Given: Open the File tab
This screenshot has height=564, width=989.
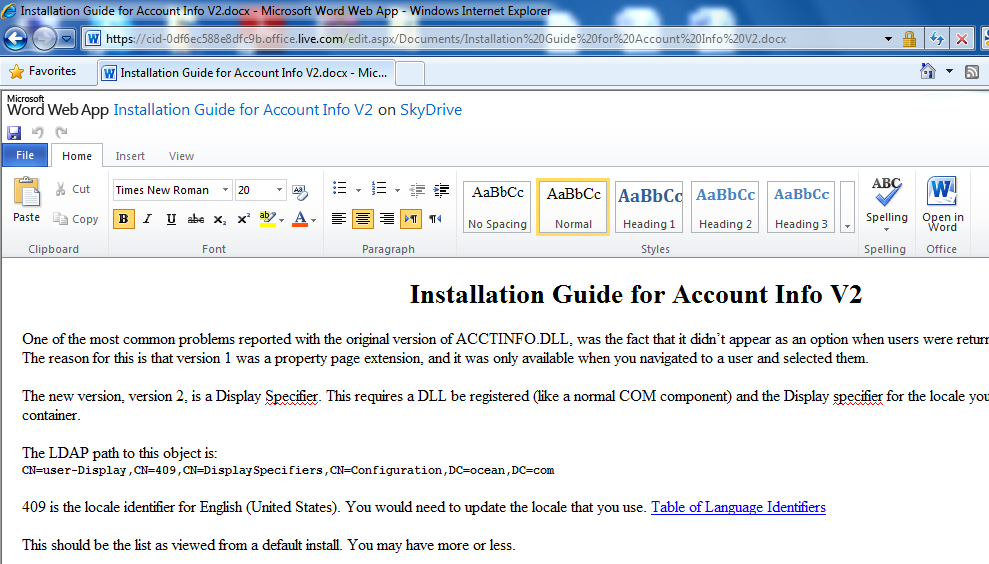Looking at the screenshot, I should point(25,155).
